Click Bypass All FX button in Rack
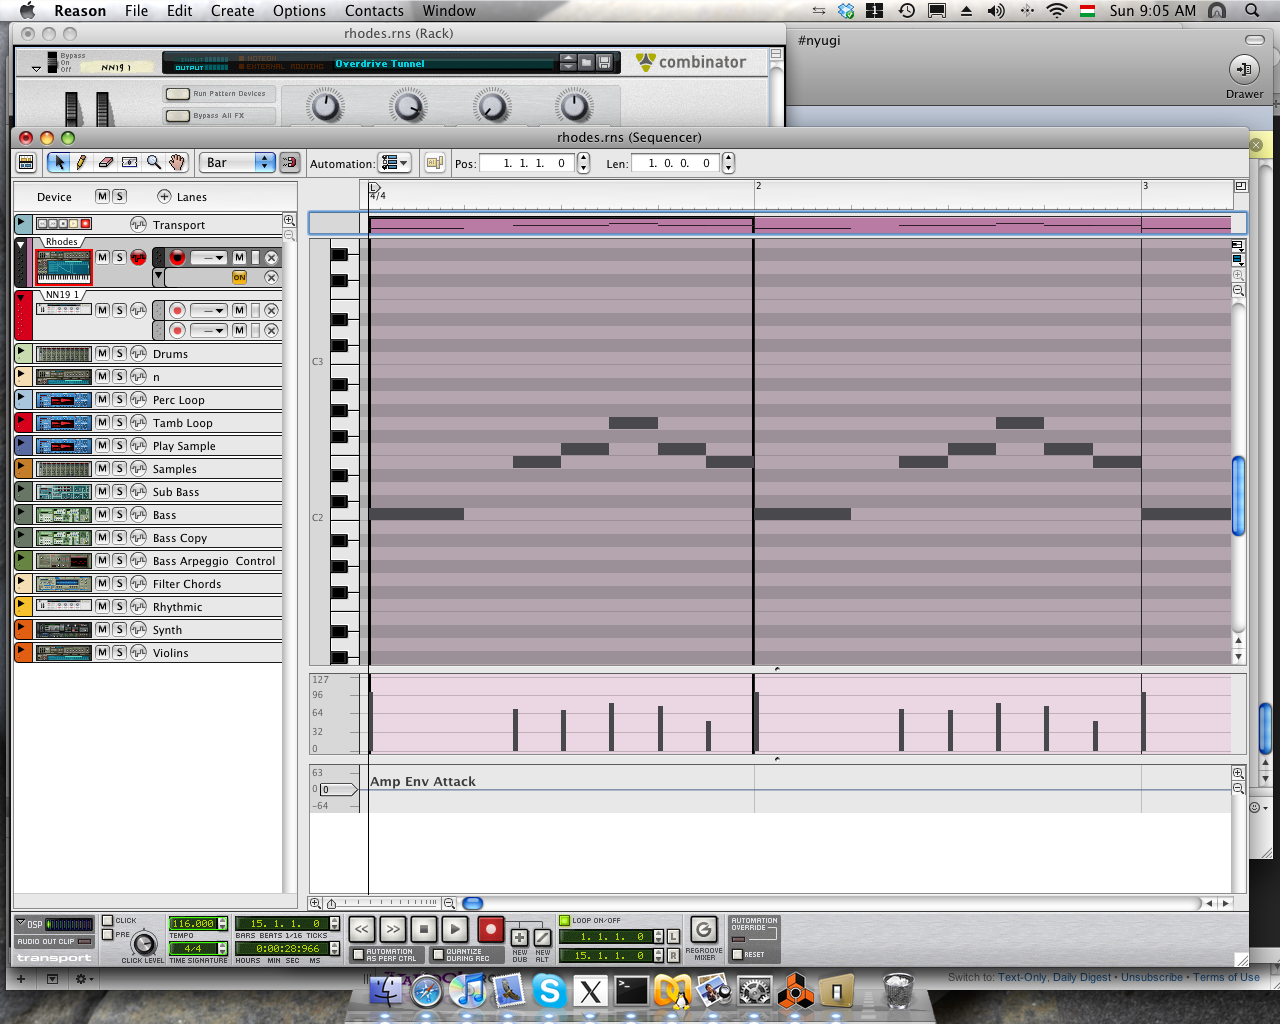1280x1024 pixels. (x=178, y=116)
